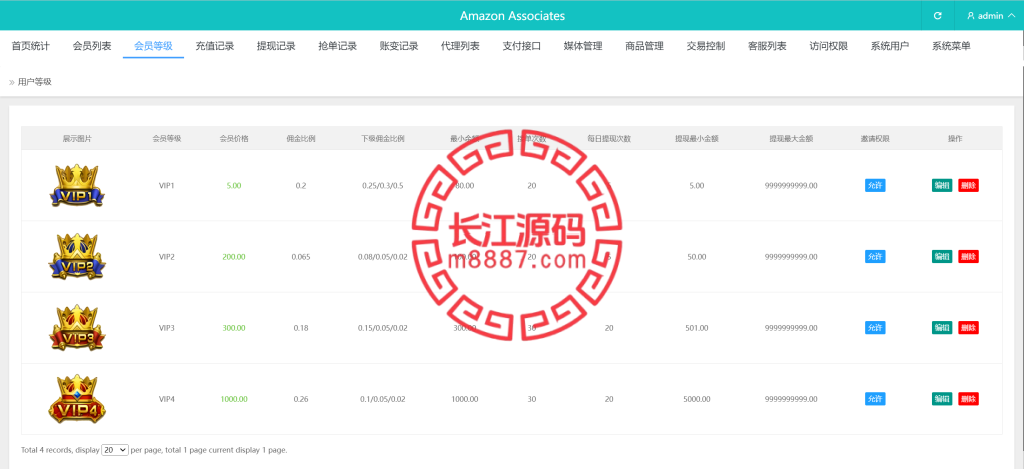1024x469 pixels.
Task: Open the 客服列表 tab
Action: (x=767, y=46)
